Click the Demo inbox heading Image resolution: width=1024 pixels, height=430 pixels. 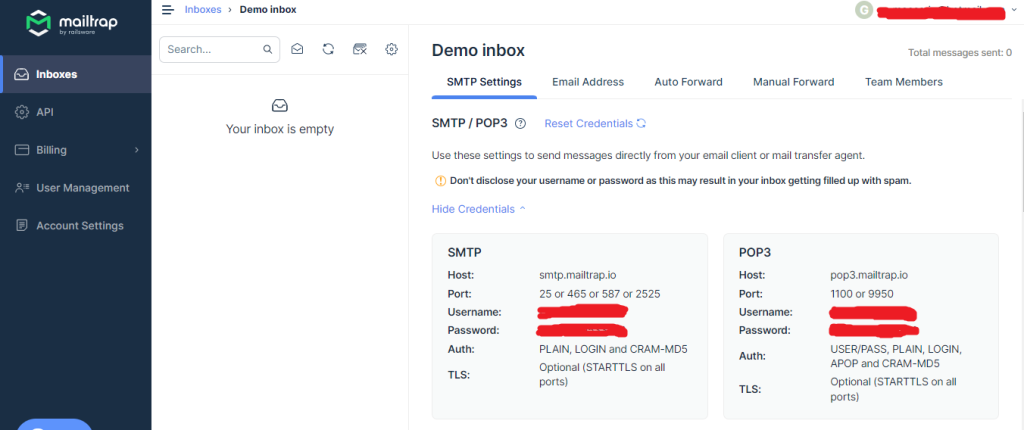[x=478, y=51]
